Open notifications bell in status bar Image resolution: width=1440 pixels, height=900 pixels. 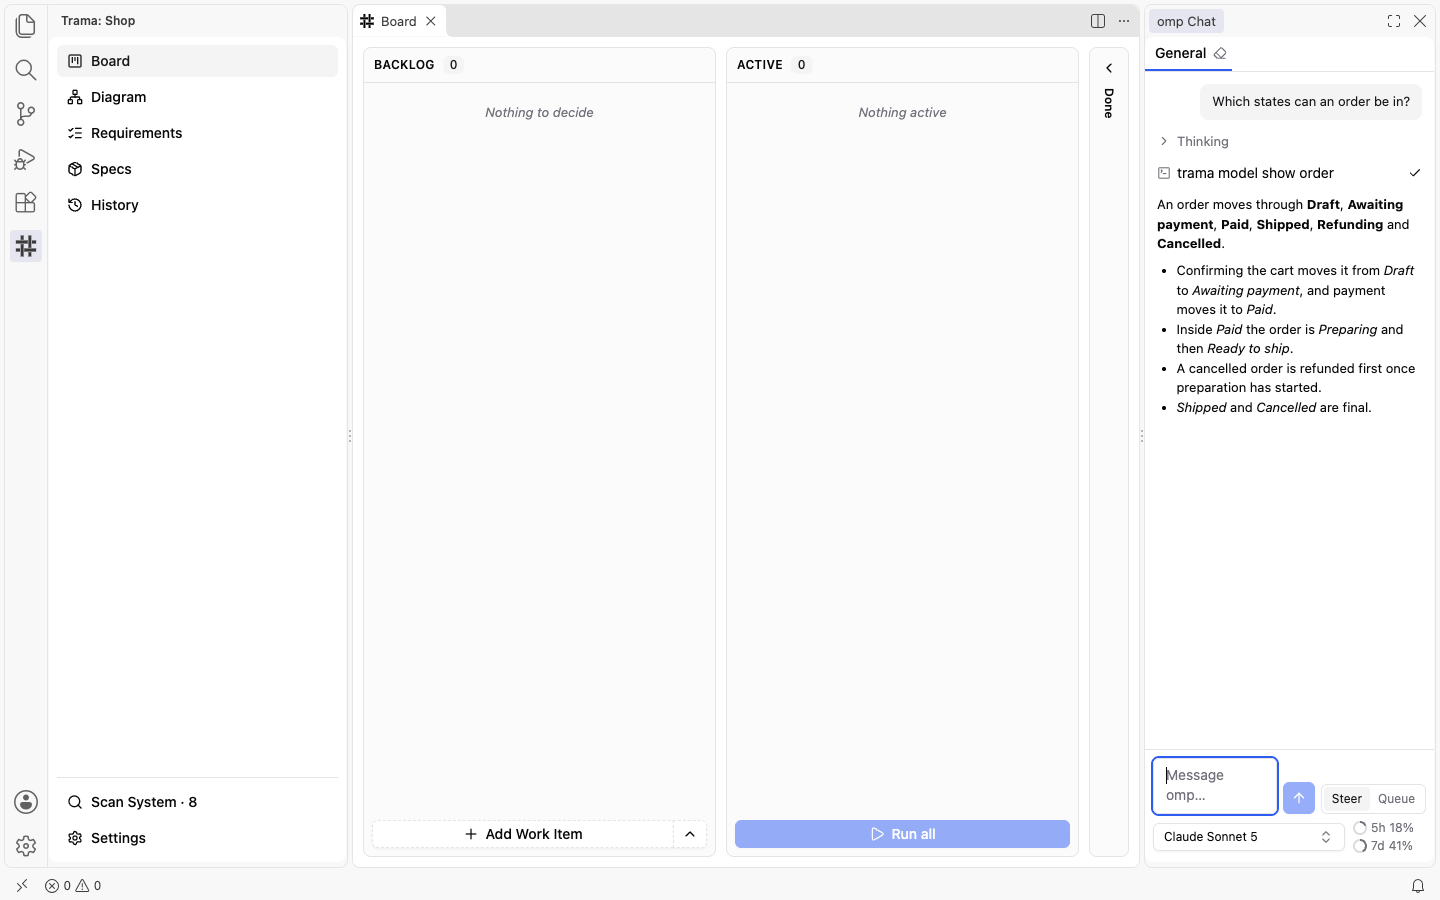[x=1418, y=886]
